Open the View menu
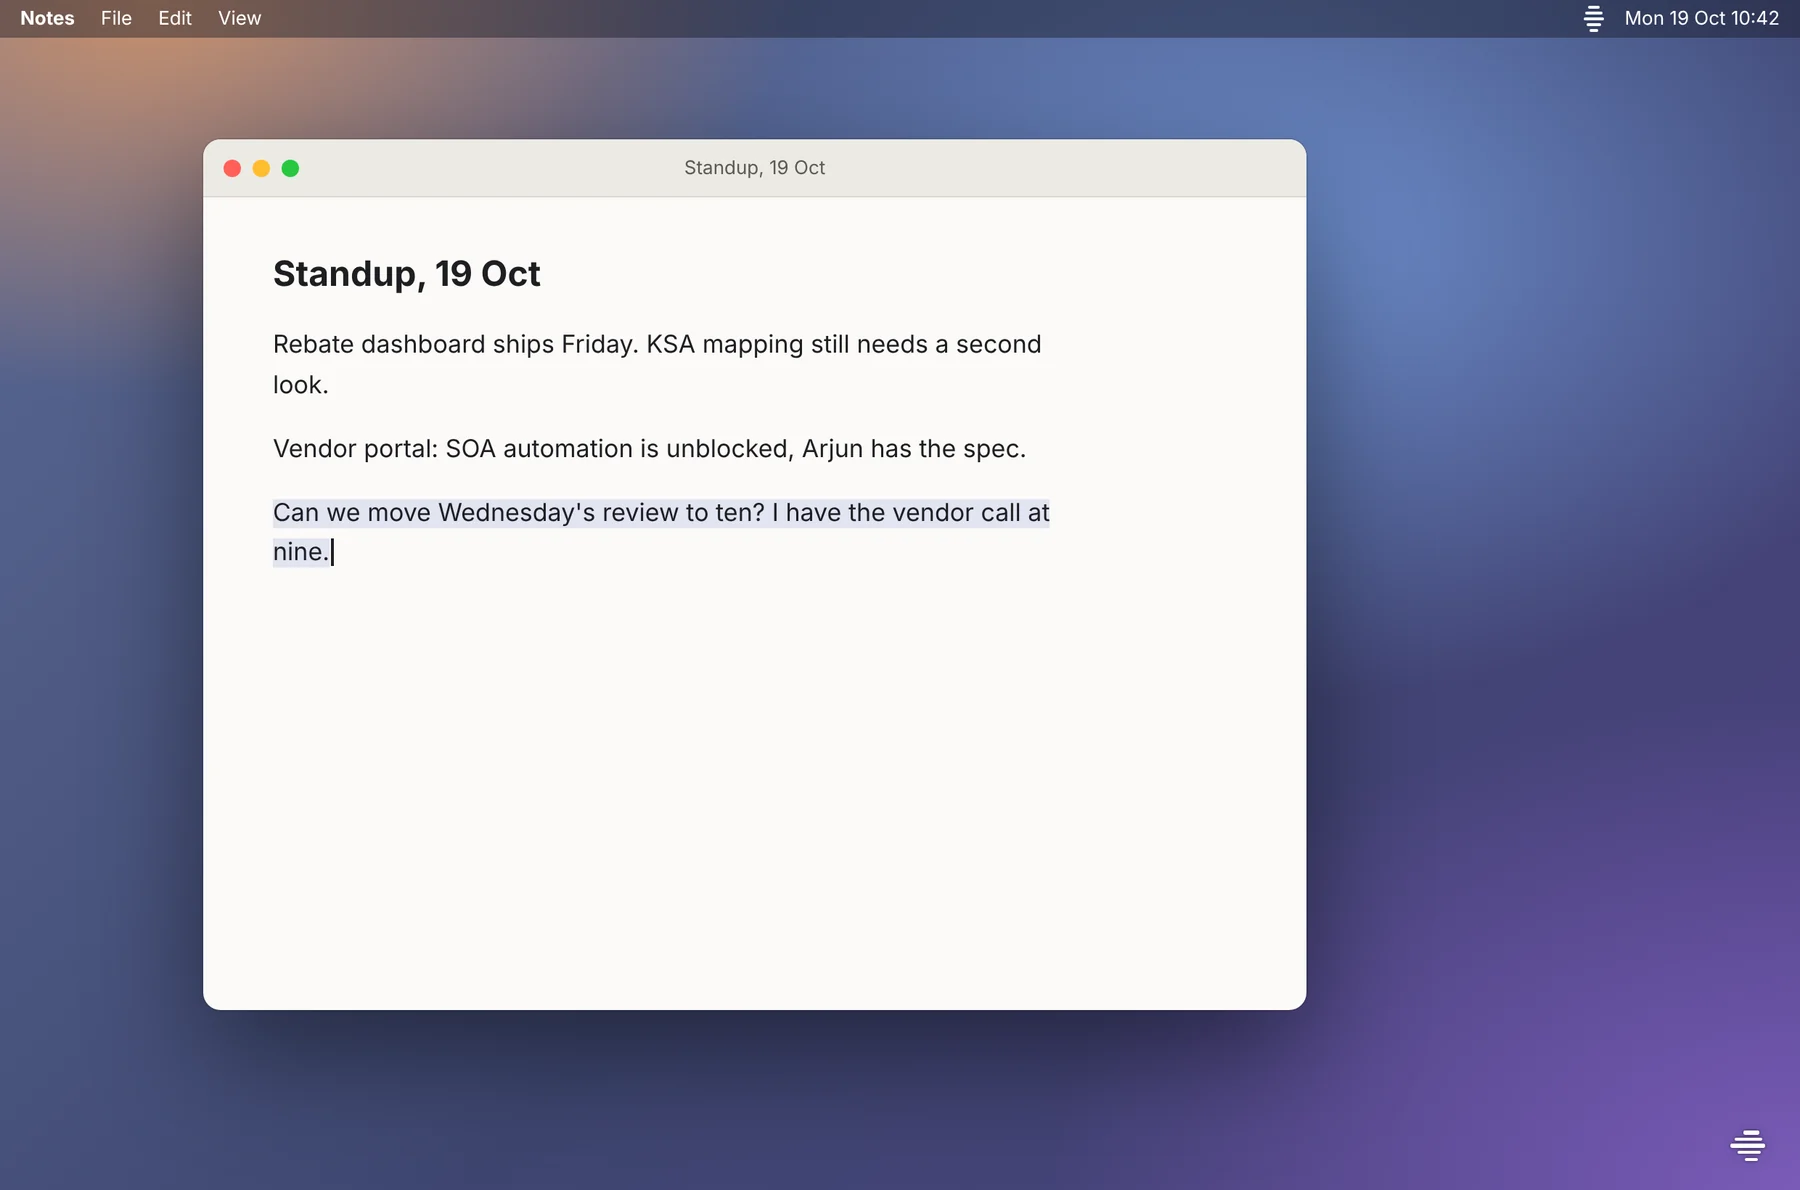This screenshot has width=1800, height=1190. (239, 18)
